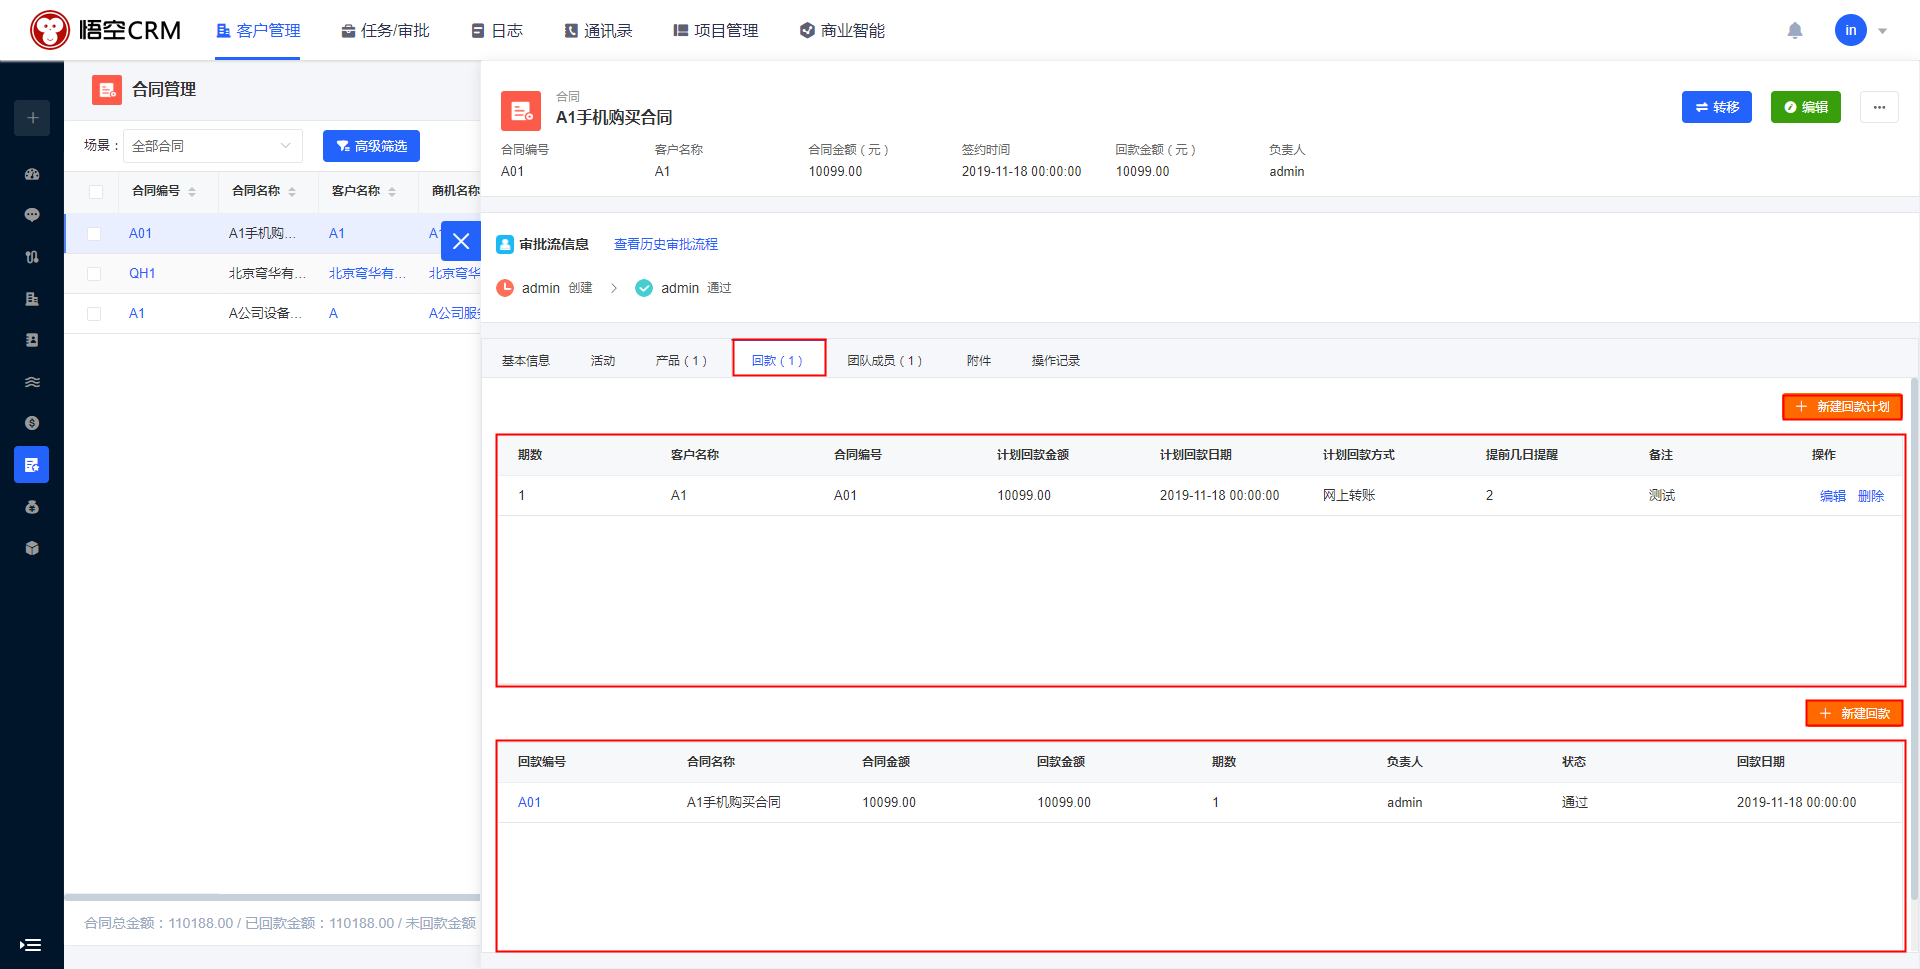Open the product box icon in sidebar

coord(32,548)
